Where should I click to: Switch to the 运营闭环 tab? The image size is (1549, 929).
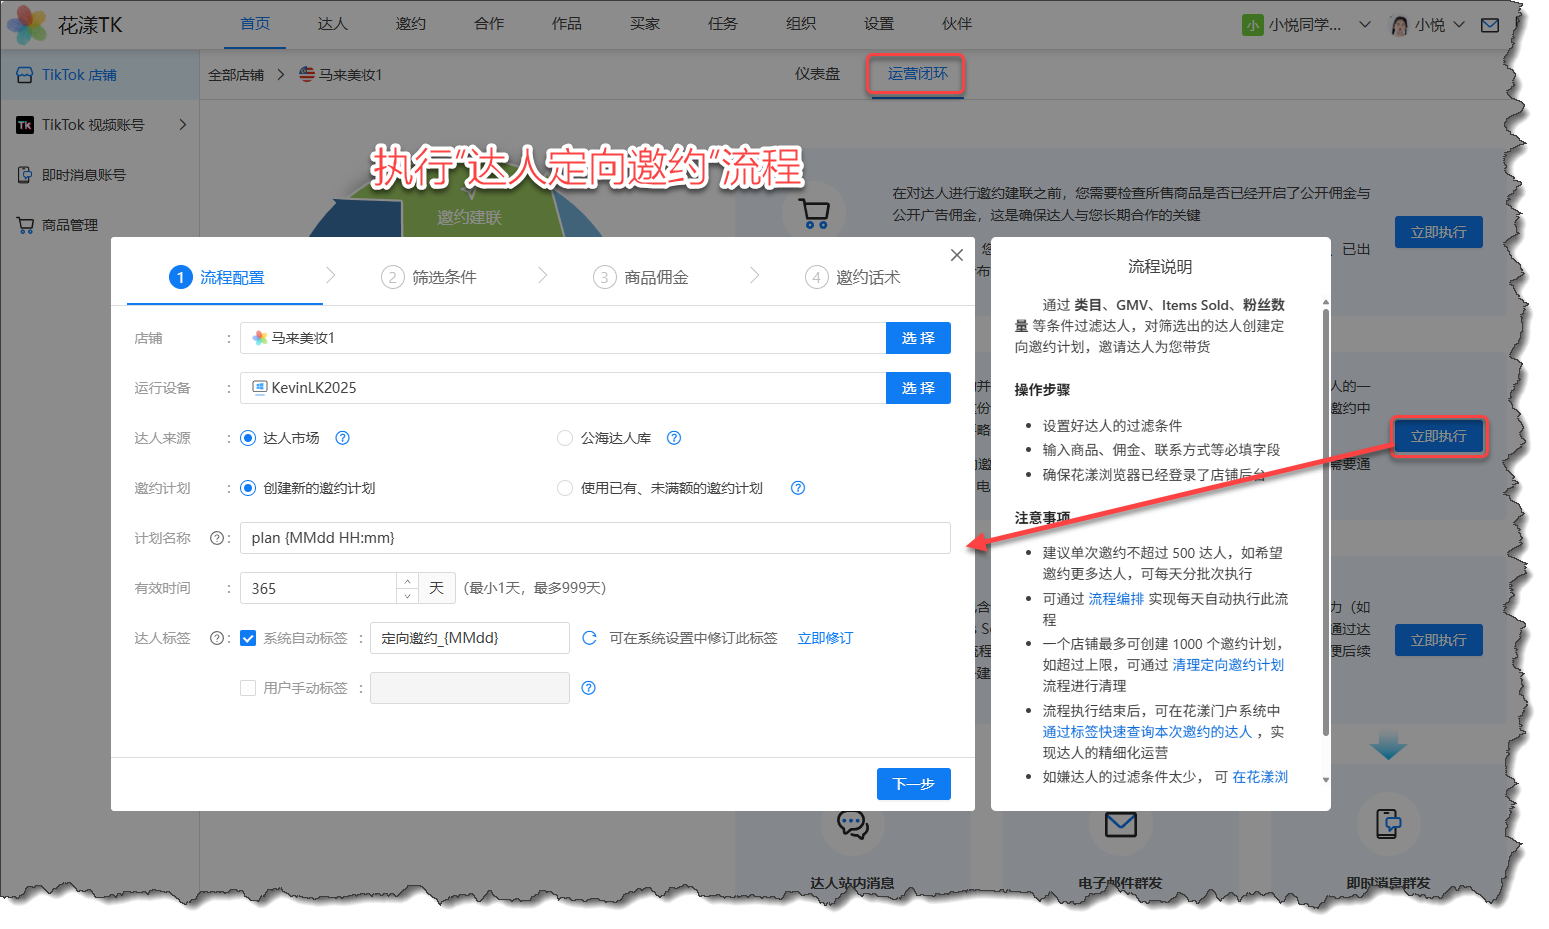917,74
